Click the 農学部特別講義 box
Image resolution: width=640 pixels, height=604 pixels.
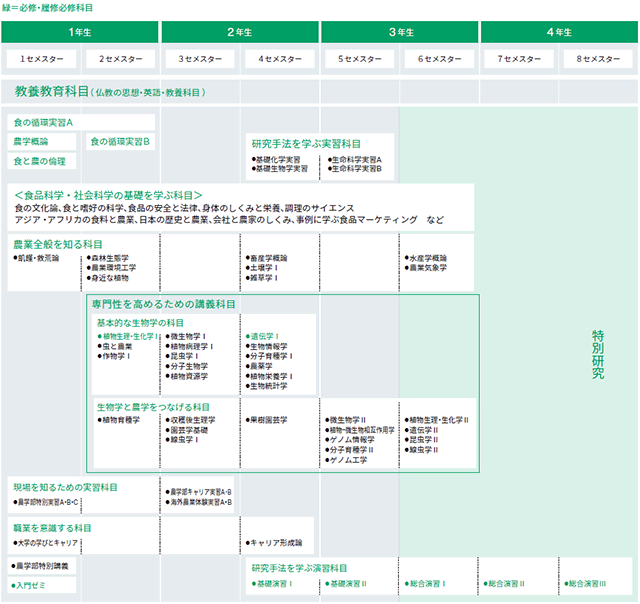click(42, 566)
